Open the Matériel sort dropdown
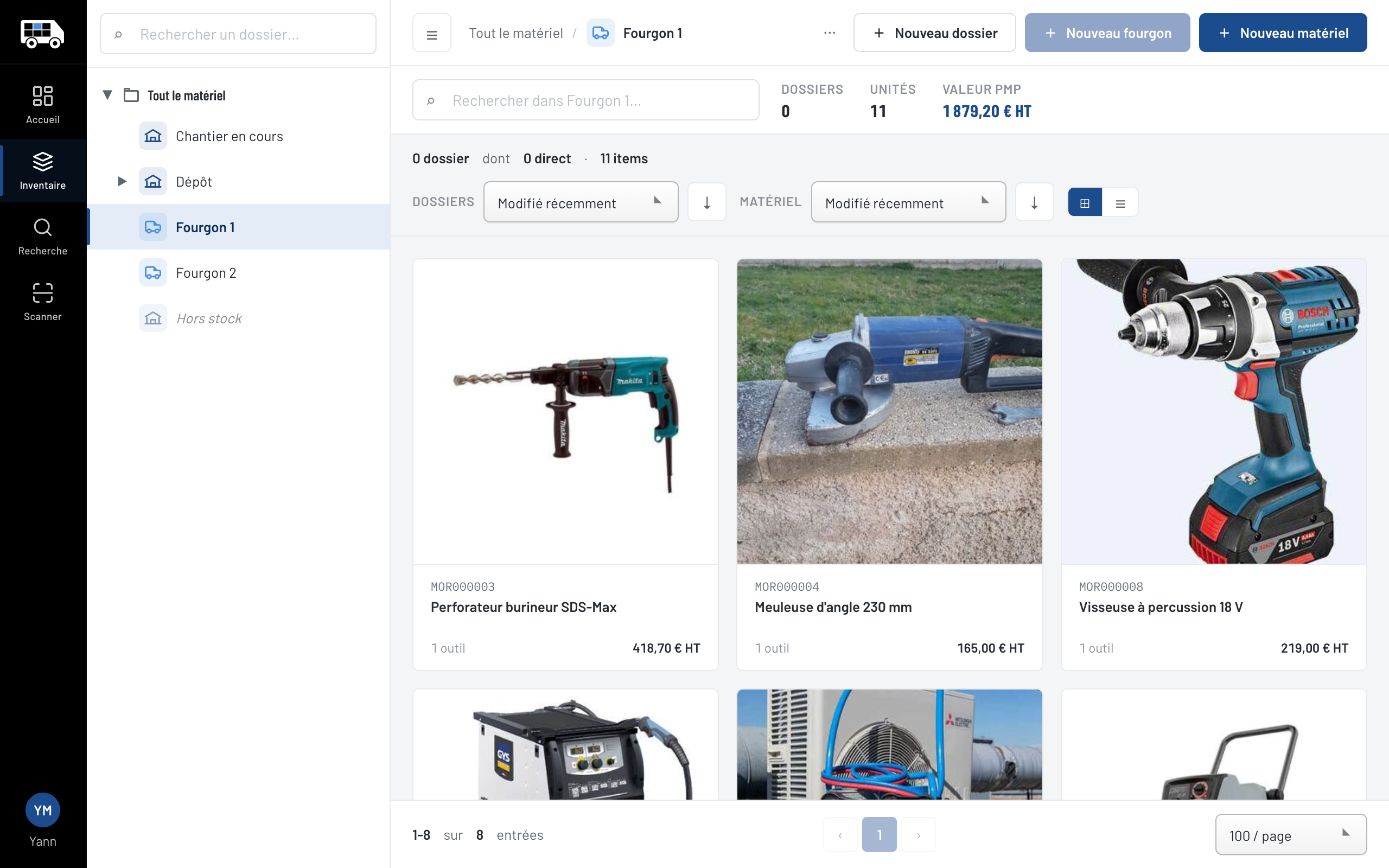The width and height of the screenshot is (1389, 868). pos(908,202)
